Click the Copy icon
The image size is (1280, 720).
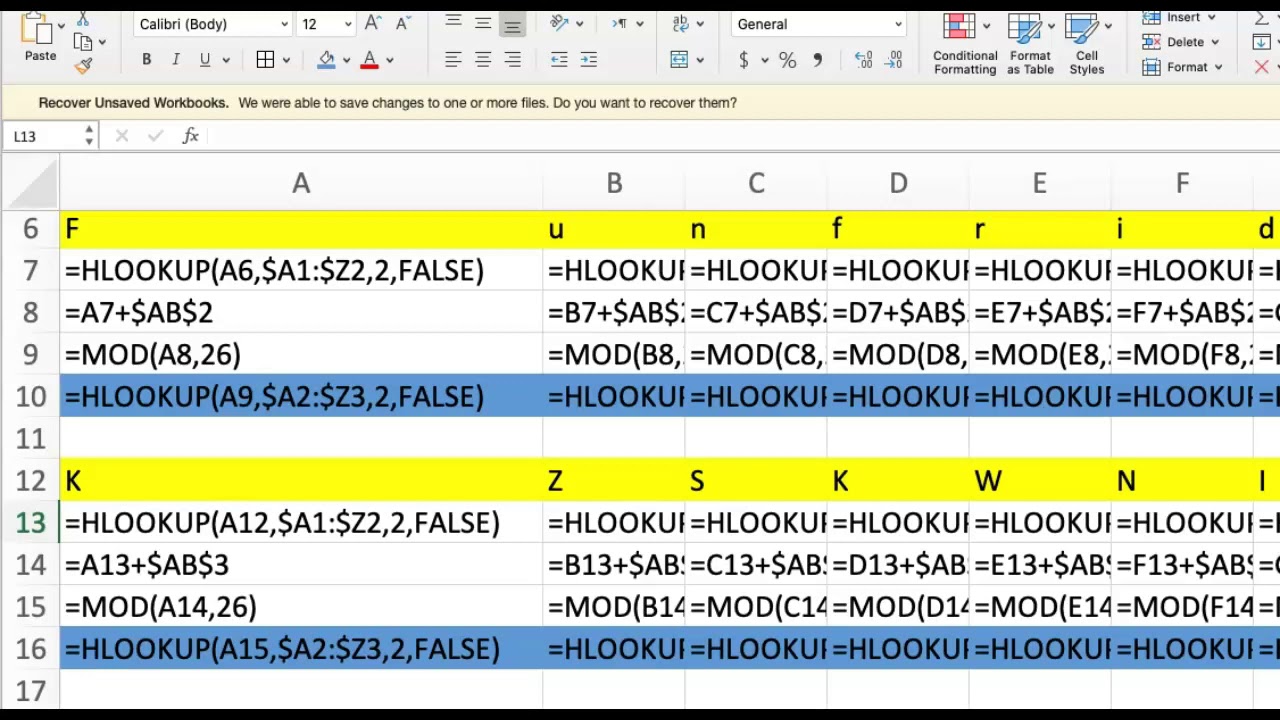click(83, 42)
